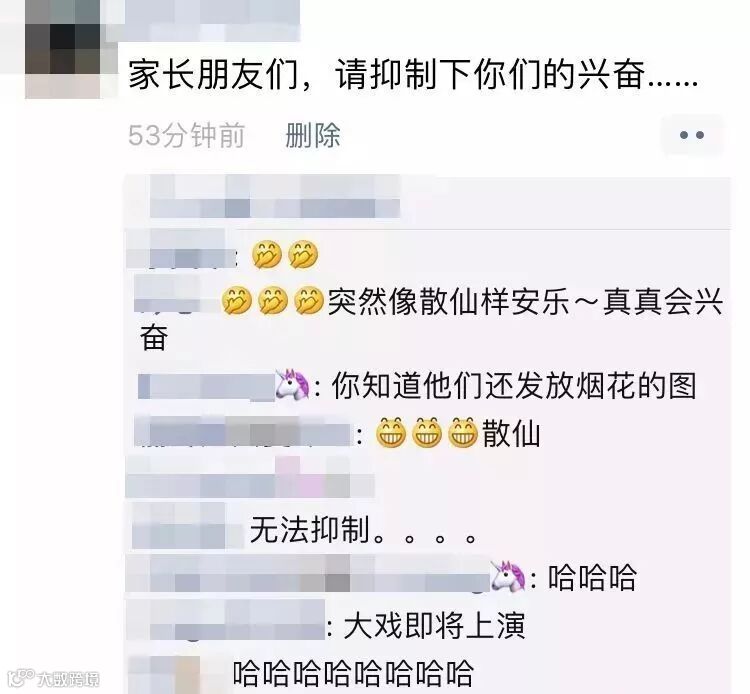The height and width of the screenshot is (694, 750).
Task: Open the two-dot more options button
Action: coord(692,135)
